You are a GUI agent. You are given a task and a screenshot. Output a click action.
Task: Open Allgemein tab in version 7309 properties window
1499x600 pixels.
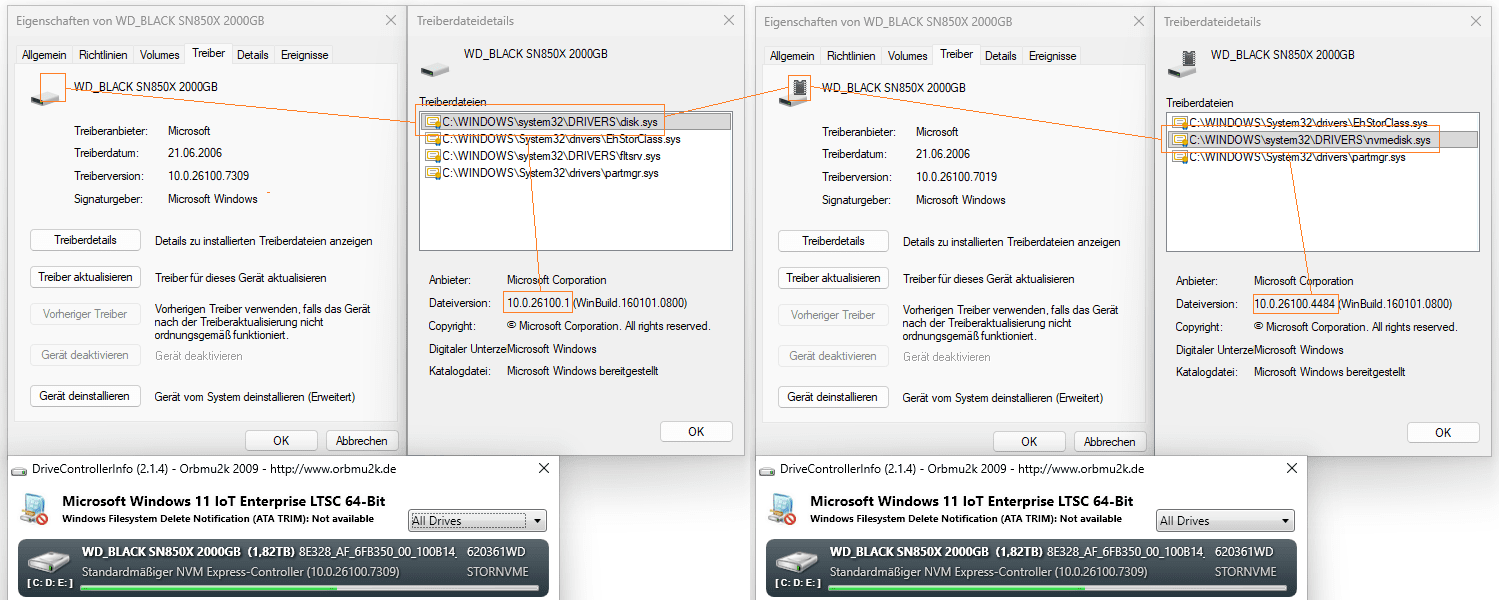[x=44, y=55]
